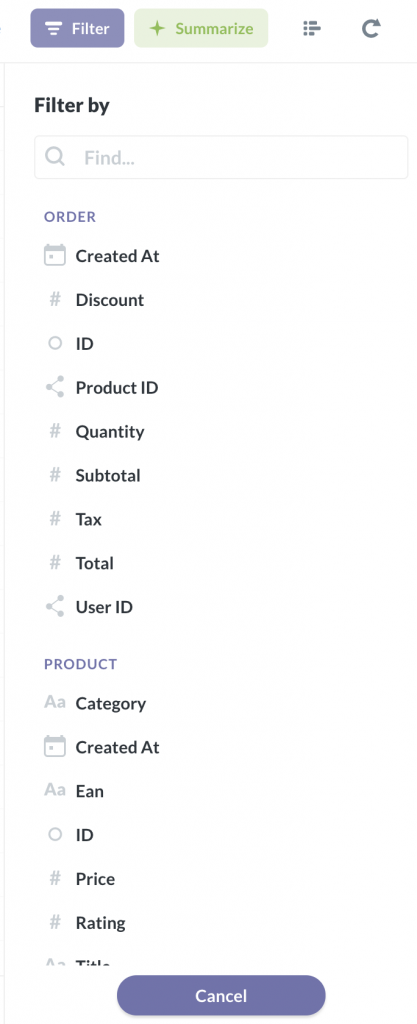The width and height of the screenshot is (417, 1024).
Task: Click the User ID connection icon
Action: 55,607
